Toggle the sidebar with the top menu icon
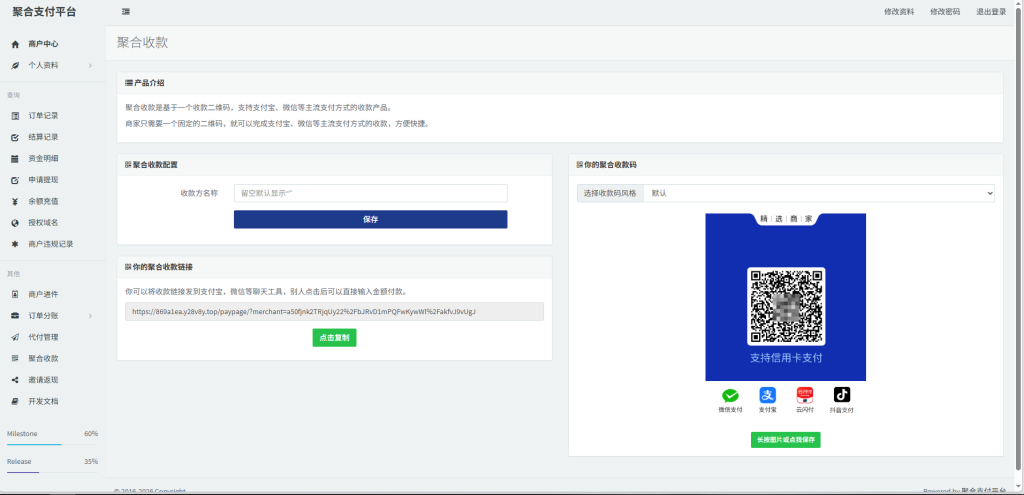 pyautogui.click(x=125, y=12)
